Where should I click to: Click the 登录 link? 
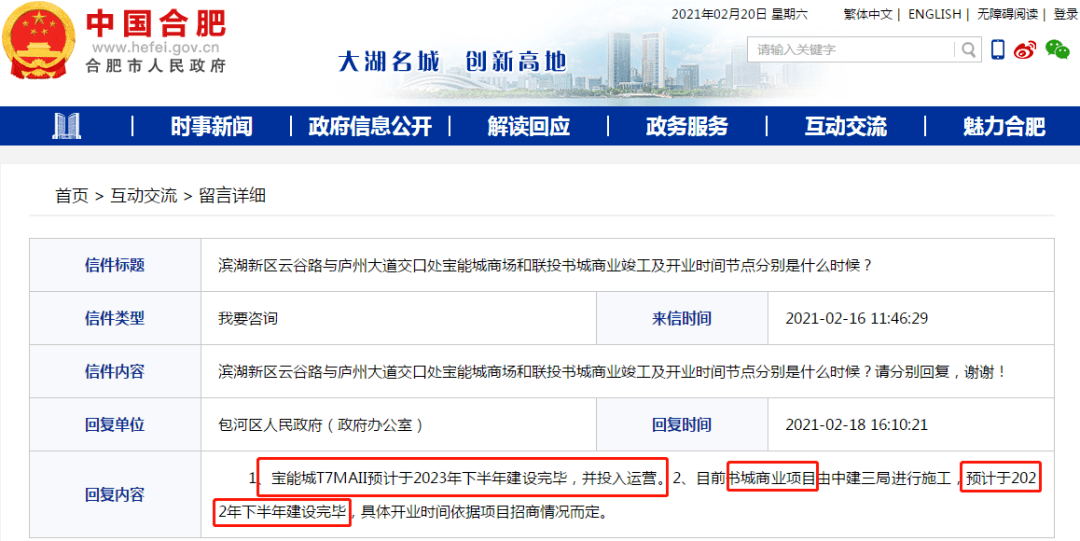click(x=1065, y=14)
